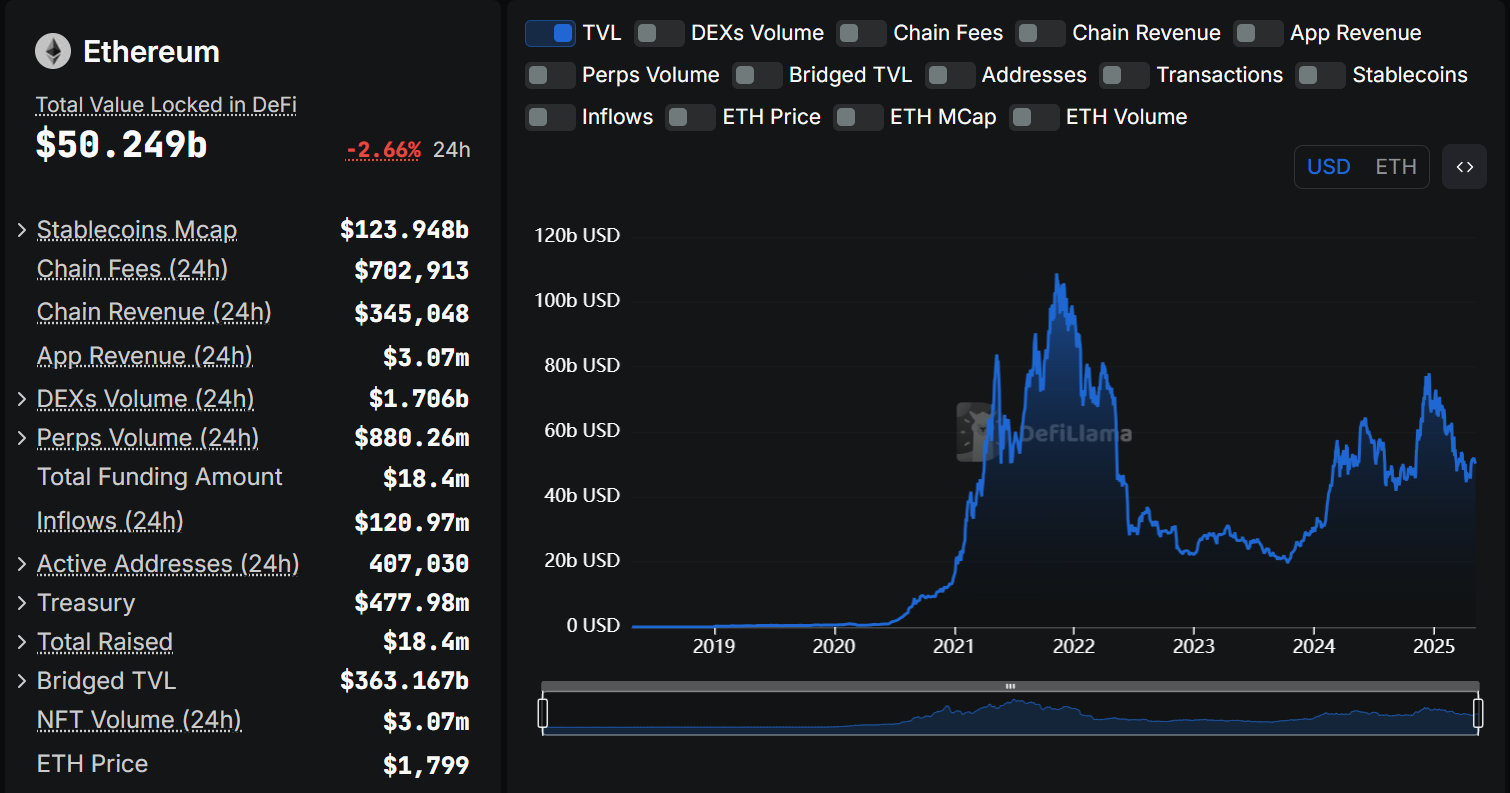Click the Total Value Locked in DeFi label
Image resolution: width=1510 pixels, height=793 pixels.
tap(166, 105)
